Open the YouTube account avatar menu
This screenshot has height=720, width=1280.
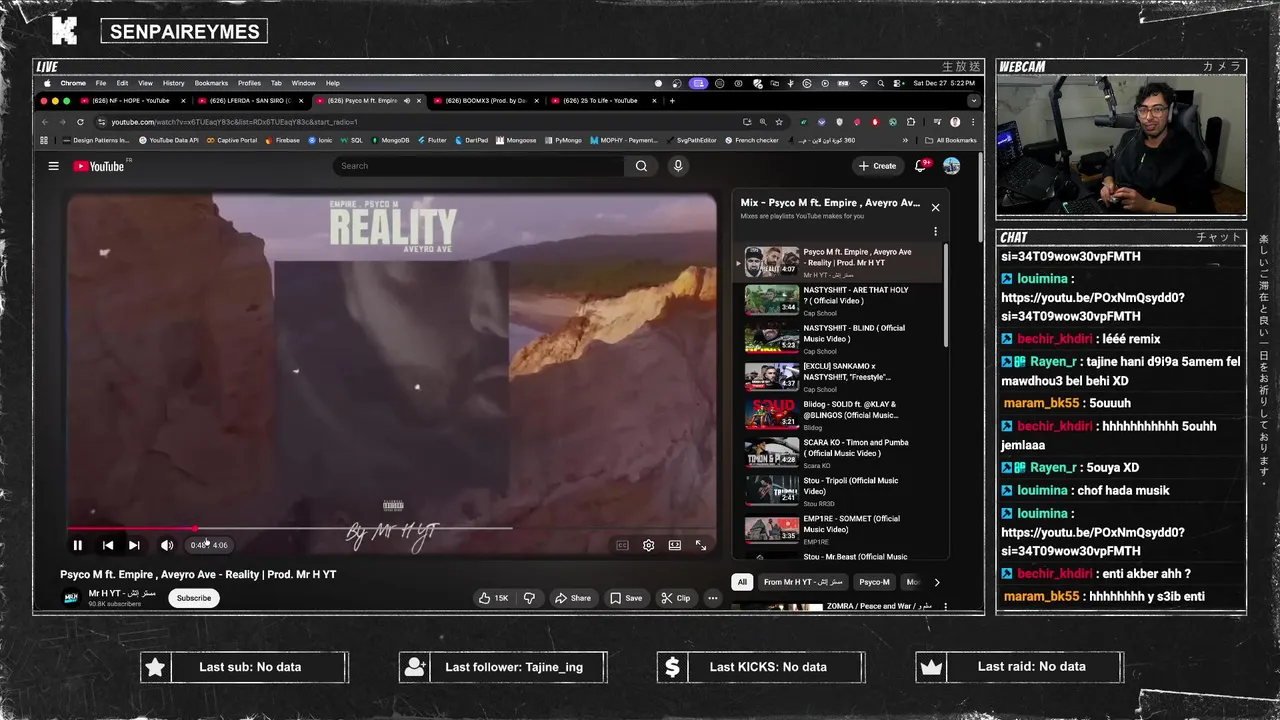[951, 166]
